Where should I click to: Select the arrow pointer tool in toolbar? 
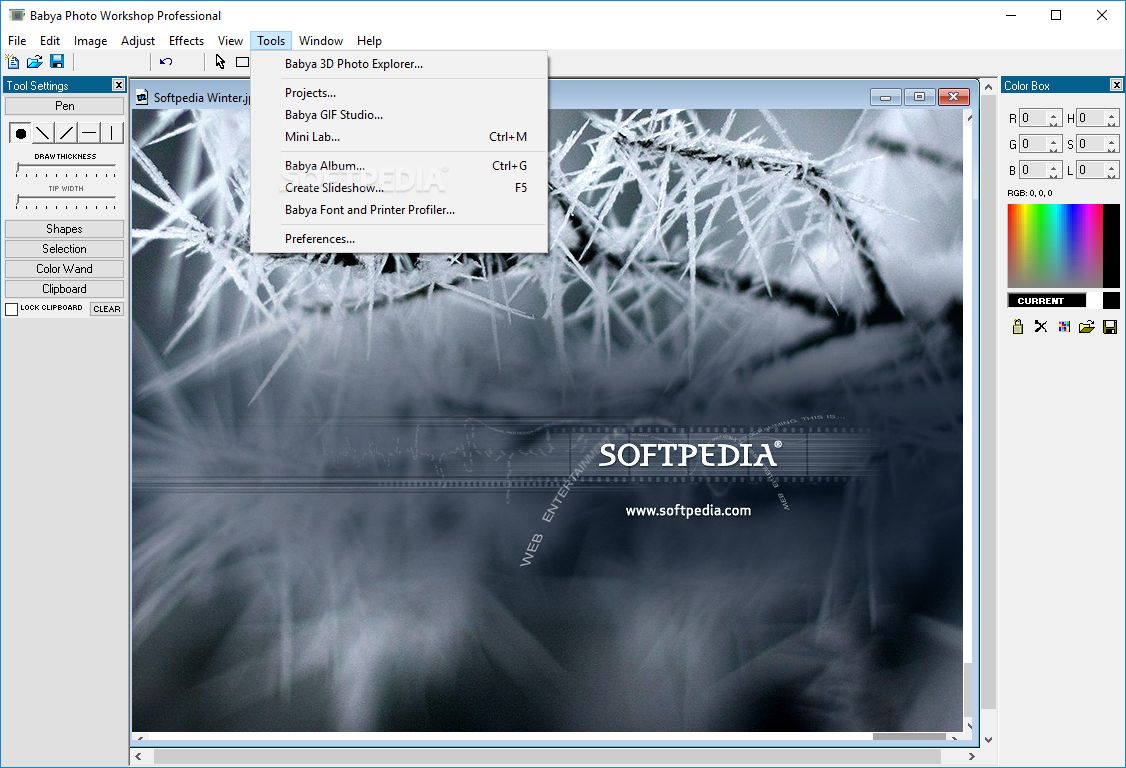pos(220,62)
